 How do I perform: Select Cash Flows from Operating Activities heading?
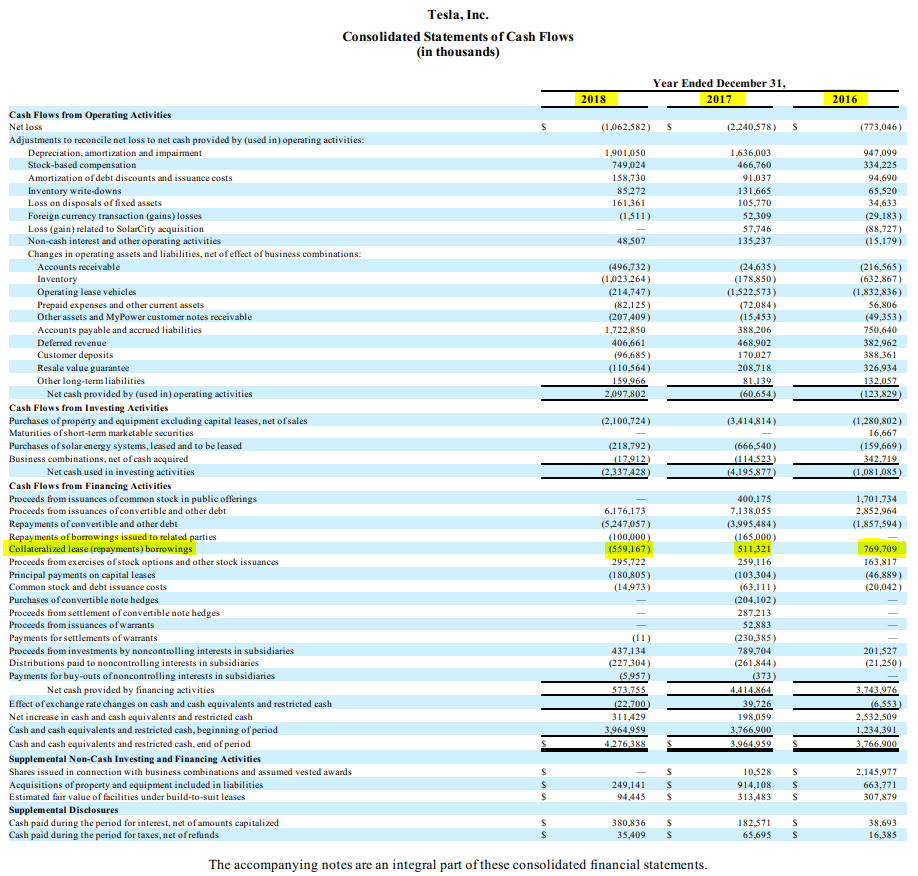point(90,115)
